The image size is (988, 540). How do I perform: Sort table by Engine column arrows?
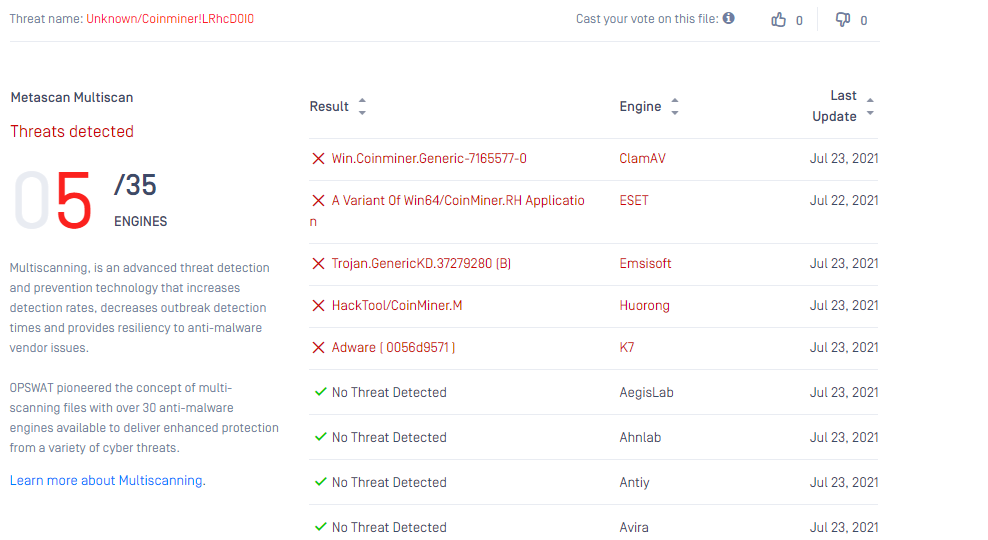(675, 106)
